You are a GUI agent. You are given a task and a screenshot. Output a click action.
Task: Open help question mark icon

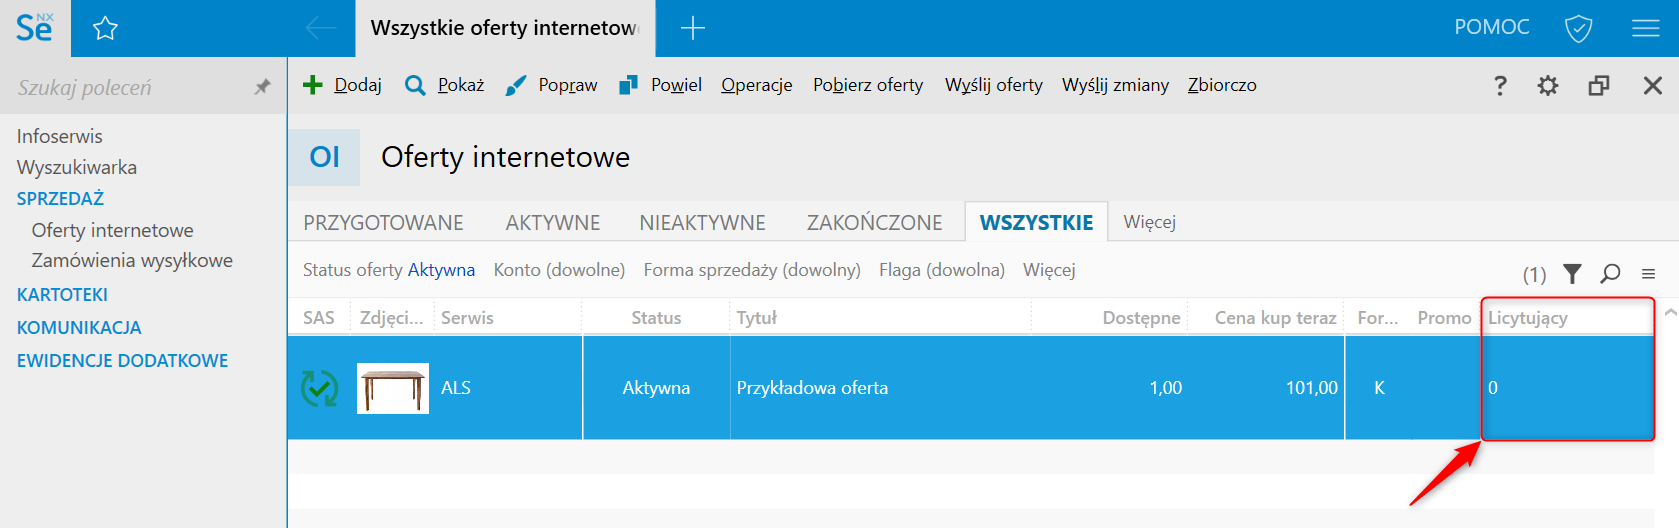coord(1500,86)
